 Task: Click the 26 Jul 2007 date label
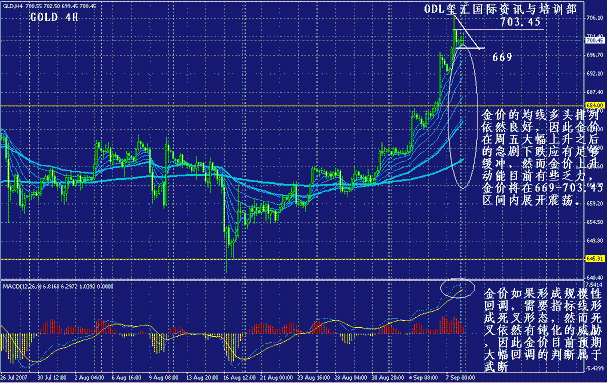(14, 378)
